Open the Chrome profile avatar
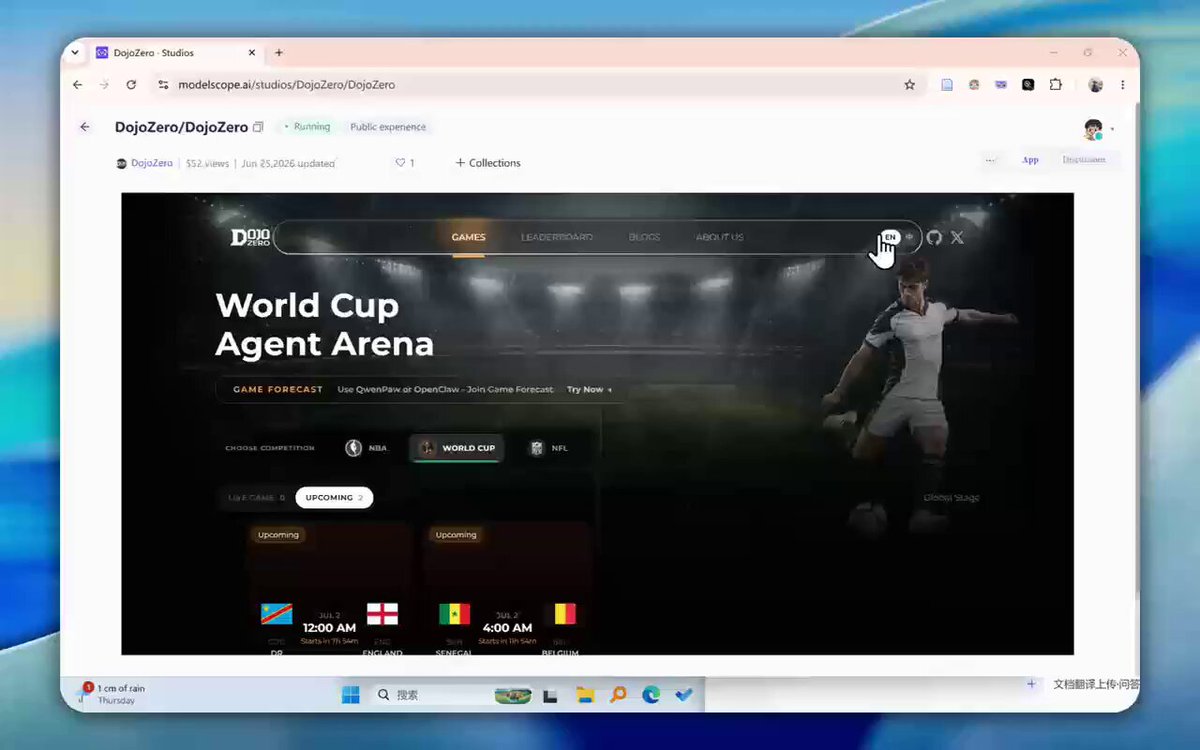1200x750 pixels. click(x=1095, y=85)
